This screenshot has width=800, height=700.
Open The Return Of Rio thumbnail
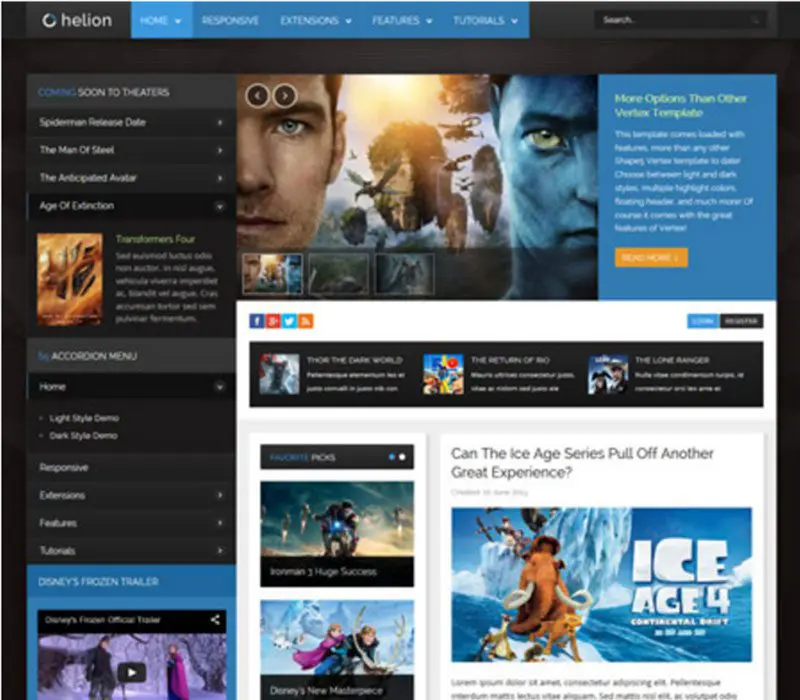click(443, 374)
